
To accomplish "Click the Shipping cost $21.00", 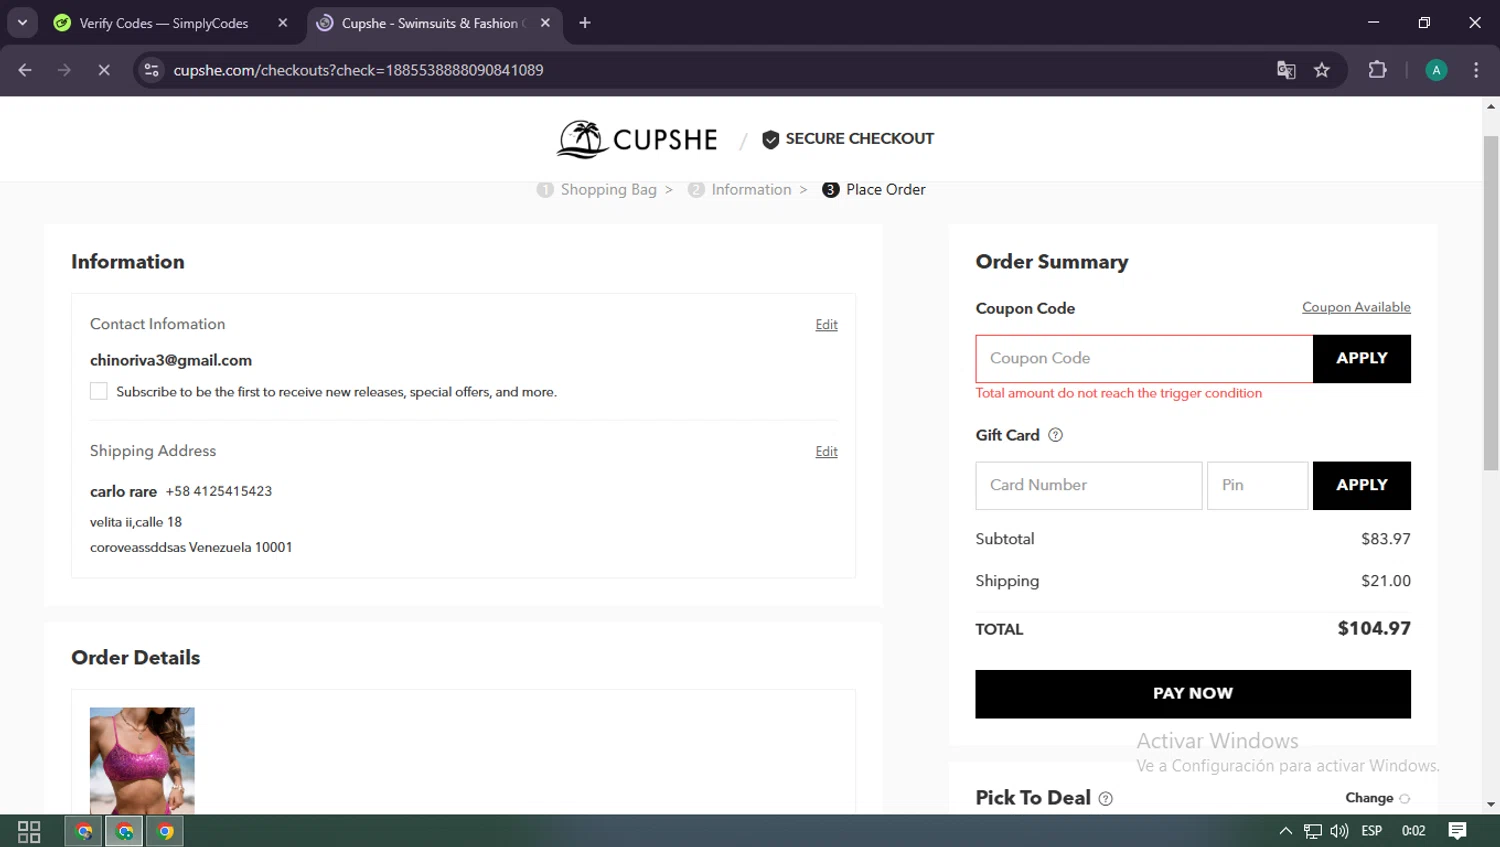I will point(1386,581).
